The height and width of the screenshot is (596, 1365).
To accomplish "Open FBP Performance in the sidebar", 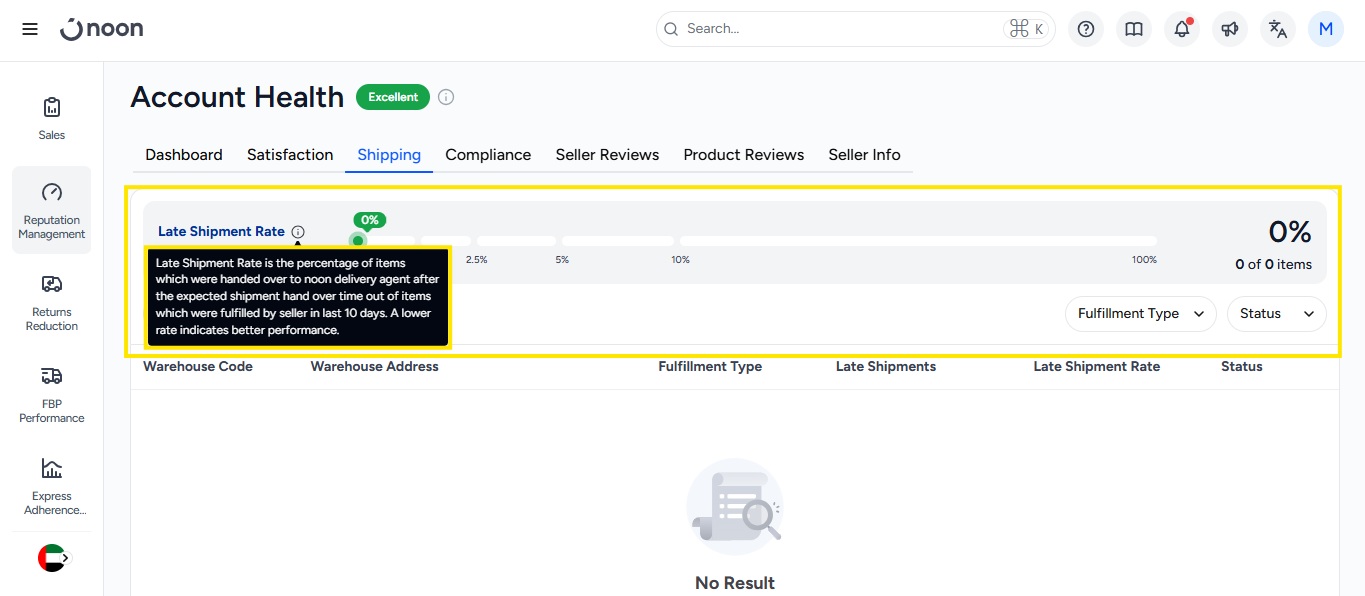I will pos(51,394).
